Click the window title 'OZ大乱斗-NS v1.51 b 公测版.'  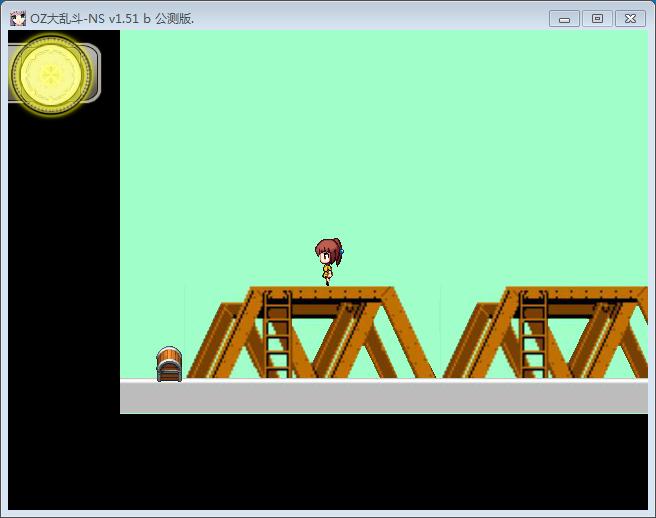click(x=112, y=19)
